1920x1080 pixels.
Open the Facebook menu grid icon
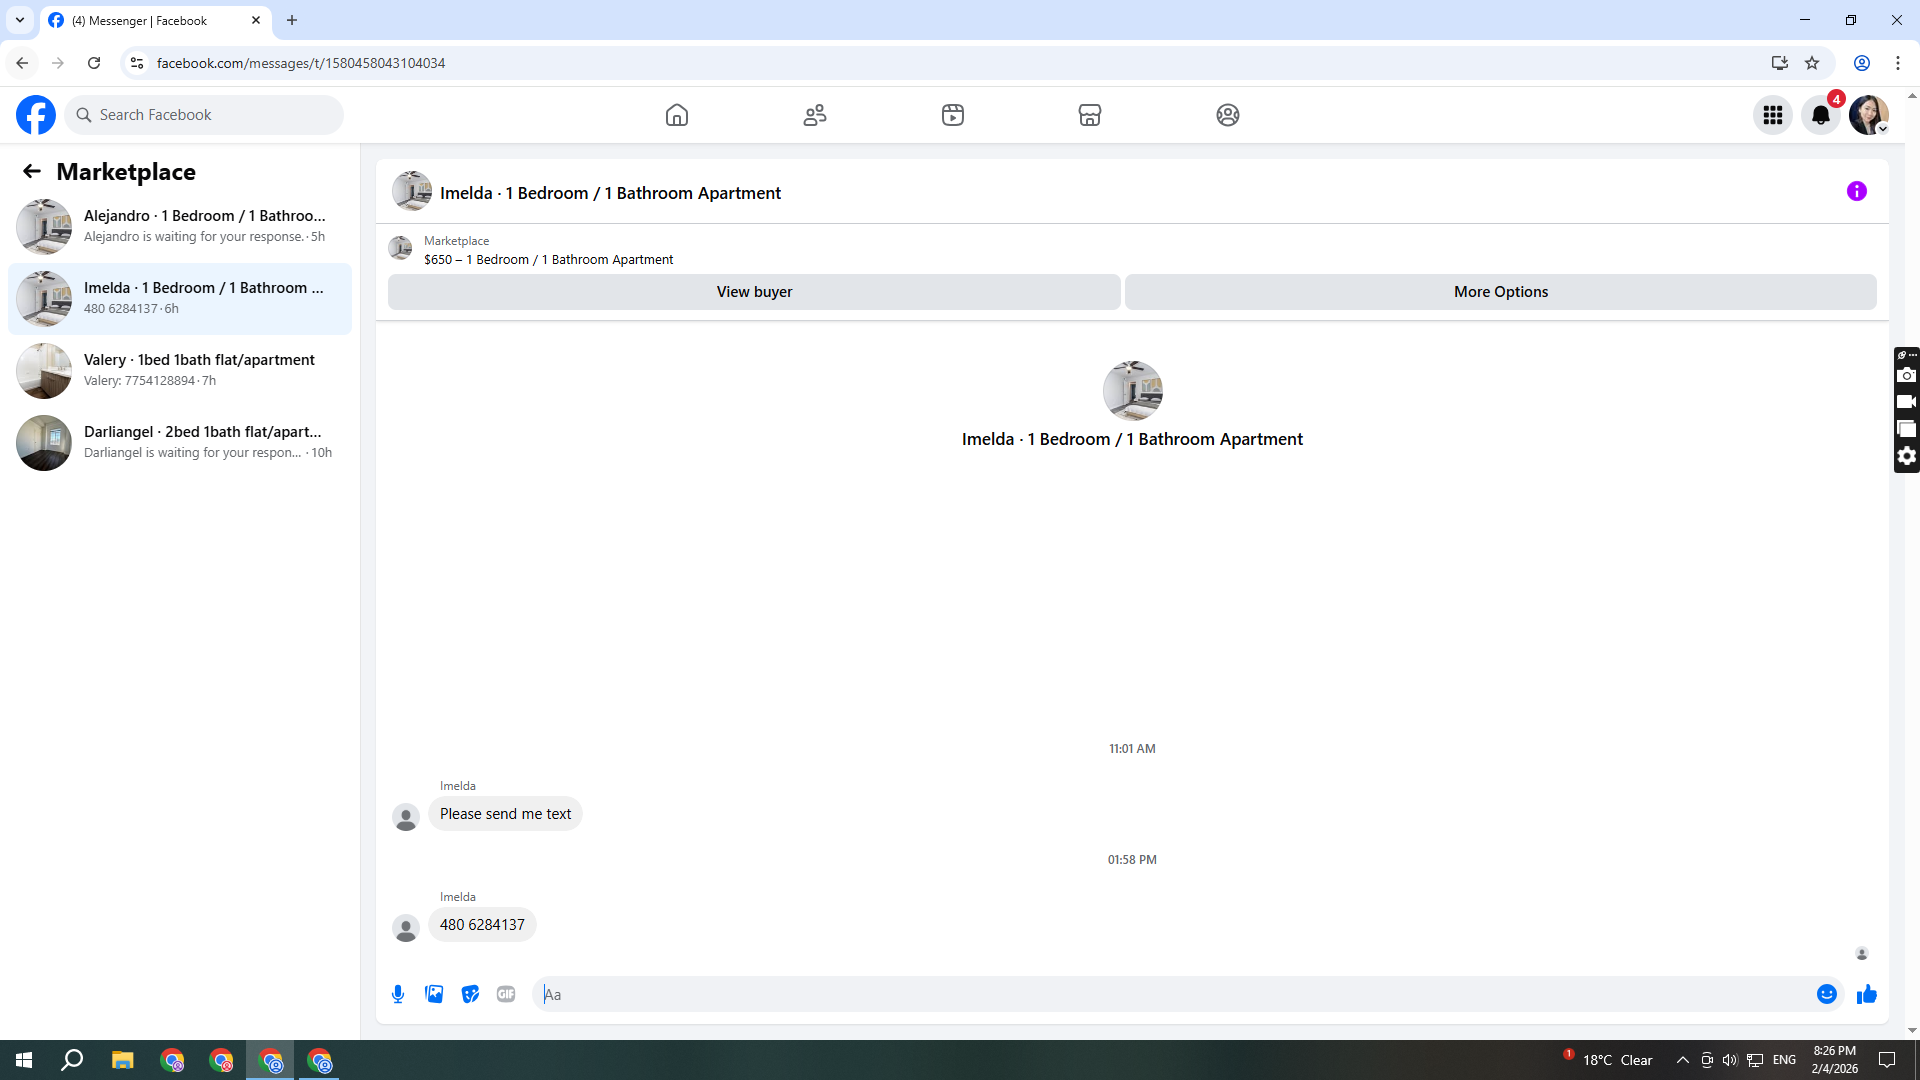coord(1772,115)
